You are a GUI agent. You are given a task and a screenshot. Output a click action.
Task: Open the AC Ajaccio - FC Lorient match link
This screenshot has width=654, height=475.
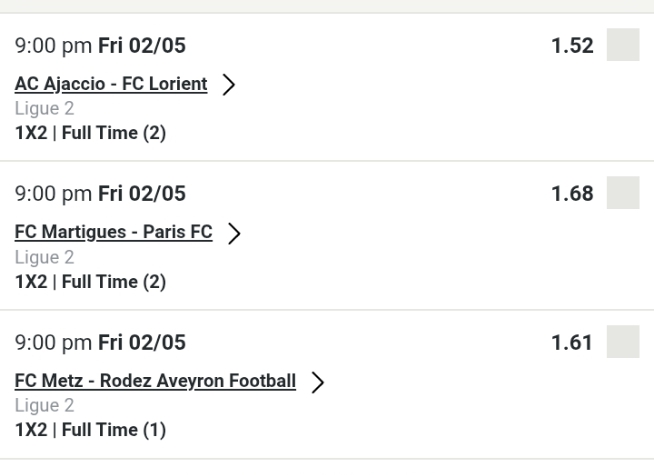pyautogui.click(x=111, y=84)
